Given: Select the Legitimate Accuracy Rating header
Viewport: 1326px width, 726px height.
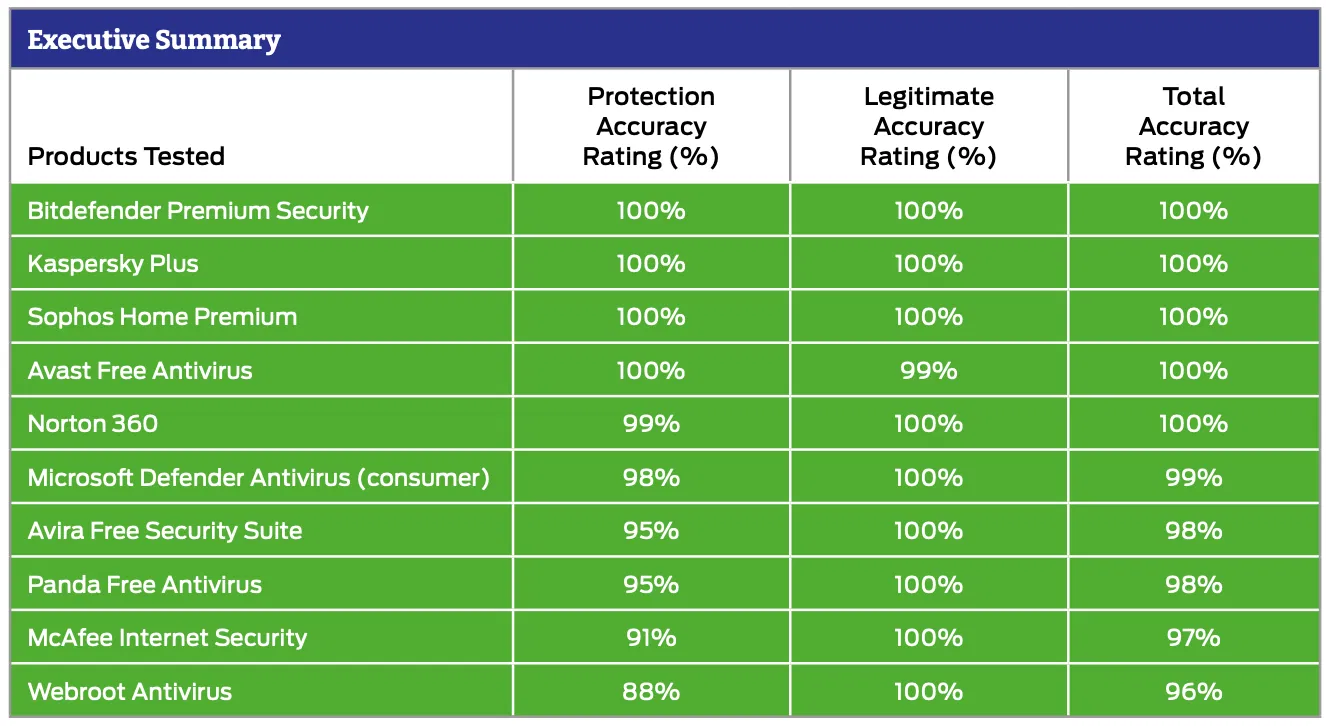Looking at the screenshot, I should click(x=929, y=127).
